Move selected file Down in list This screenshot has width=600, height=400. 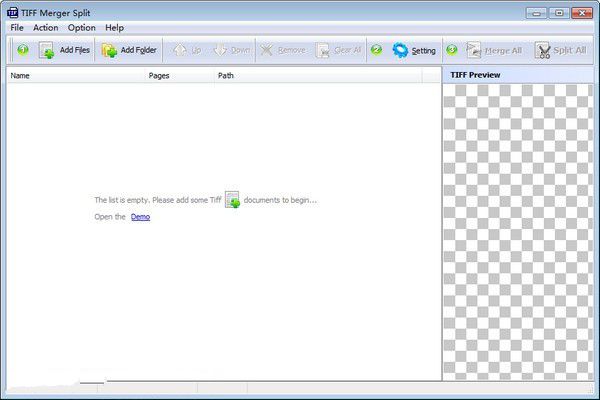pos(232,50)
